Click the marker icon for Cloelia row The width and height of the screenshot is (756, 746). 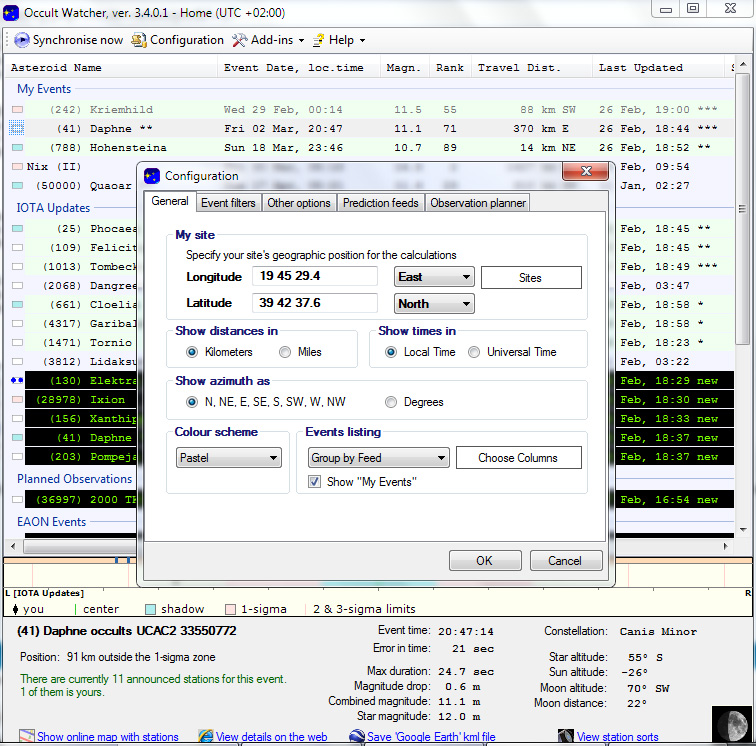(x=17, y=305)
